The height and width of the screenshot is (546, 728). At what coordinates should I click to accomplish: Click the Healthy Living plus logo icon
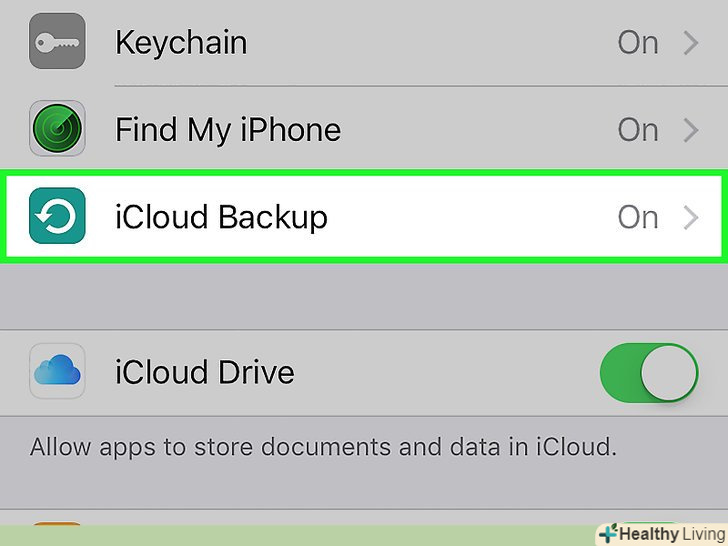pos(607,534)
